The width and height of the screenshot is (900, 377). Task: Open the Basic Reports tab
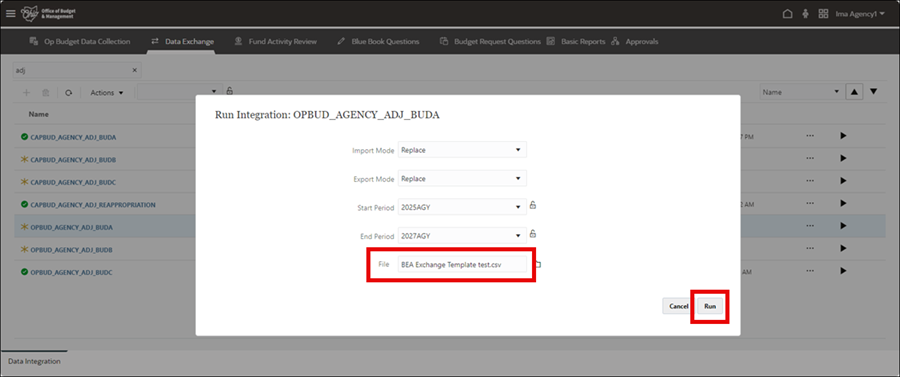pyautogui.click(x=575, y=41)
